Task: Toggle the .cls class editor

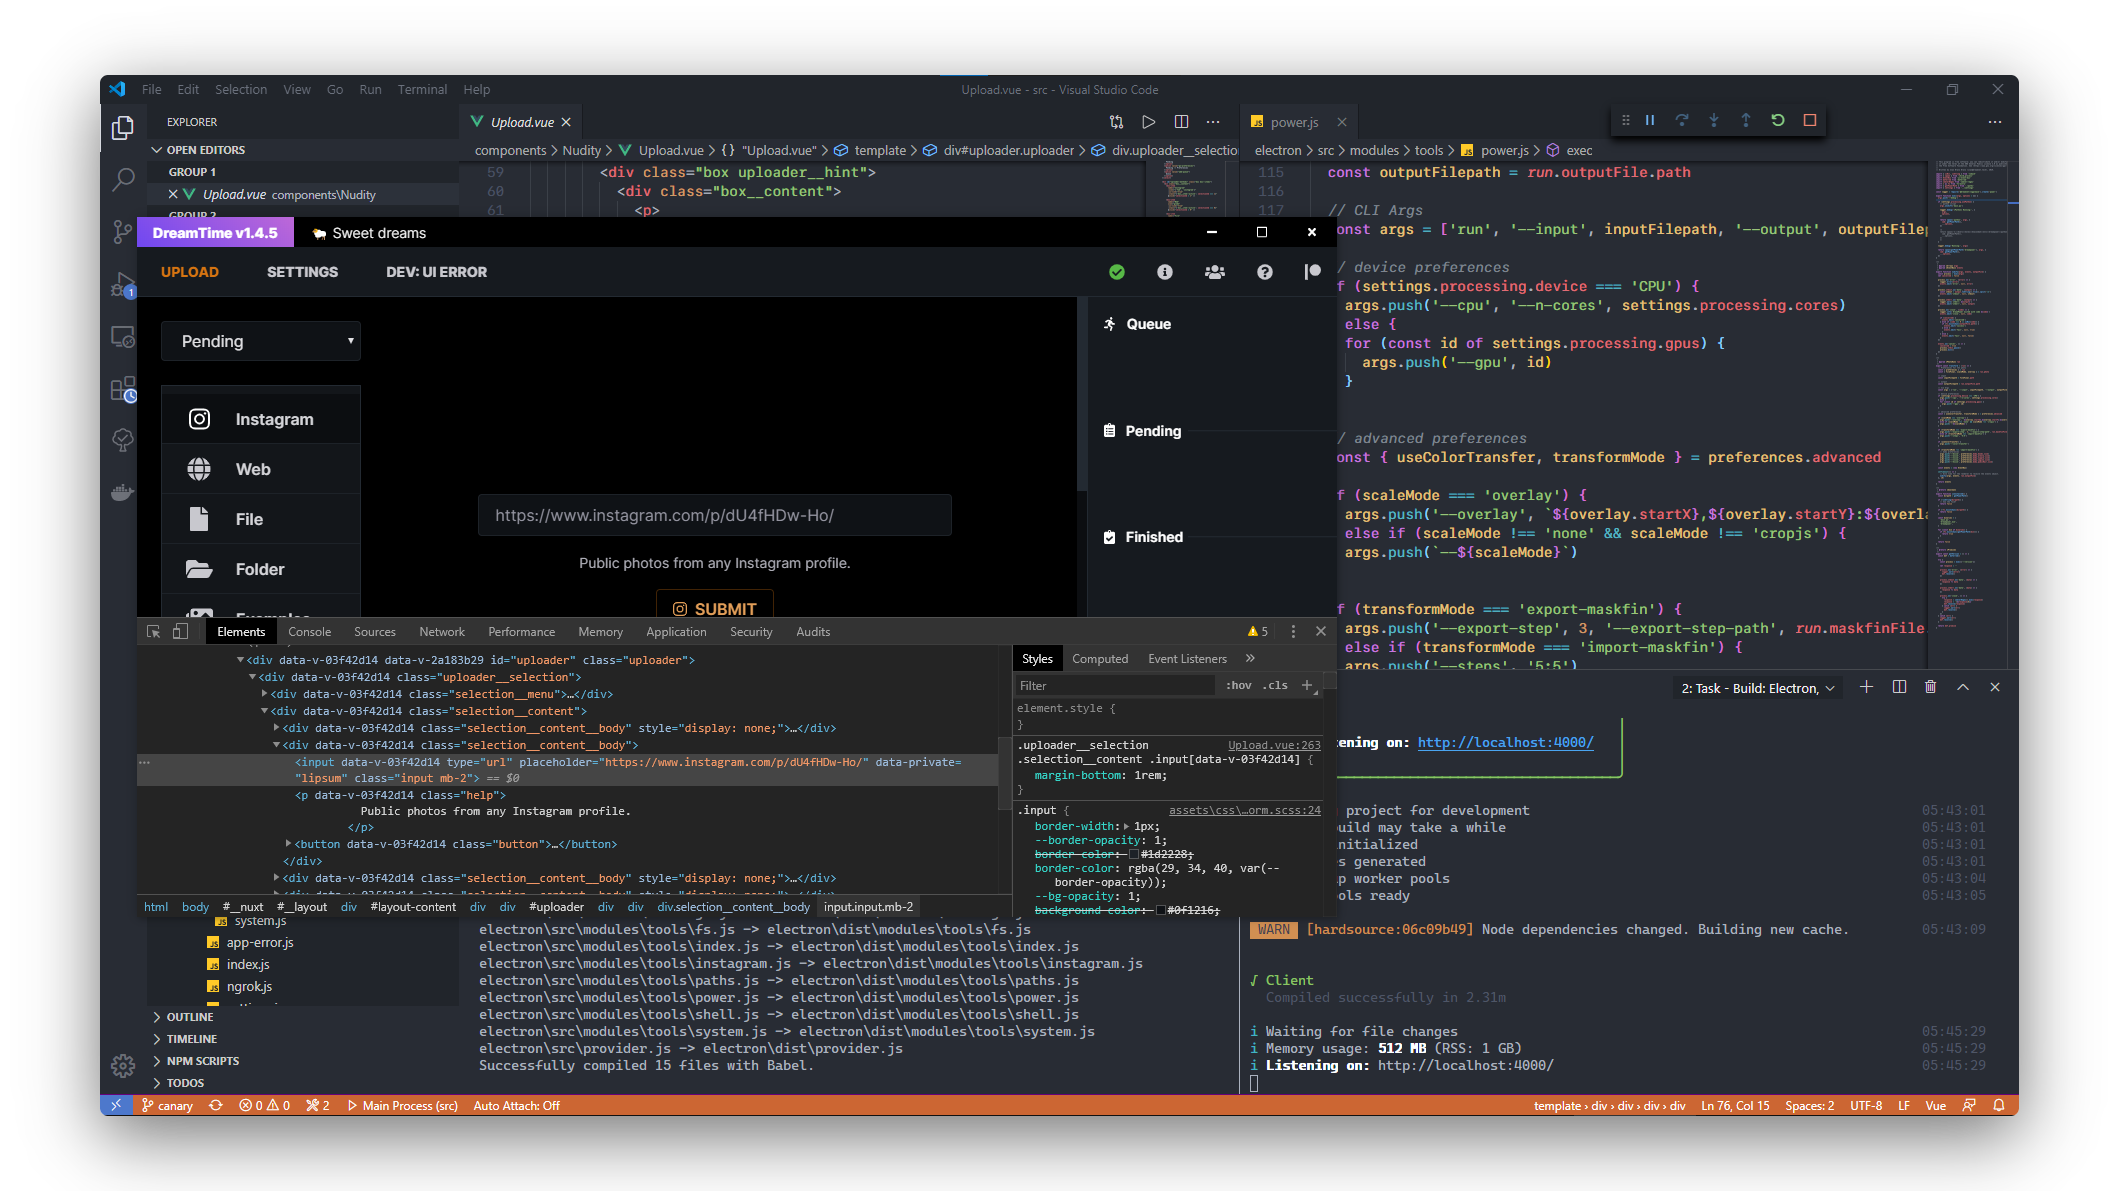Action: (1275, 686)
